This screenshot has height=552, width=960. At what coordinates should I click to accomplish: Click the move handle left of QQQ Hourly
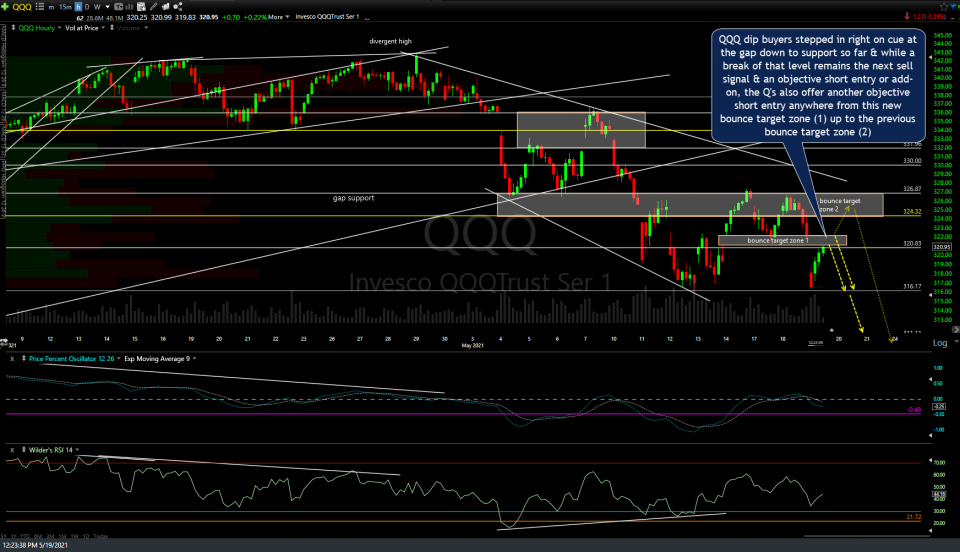[13, 28]
